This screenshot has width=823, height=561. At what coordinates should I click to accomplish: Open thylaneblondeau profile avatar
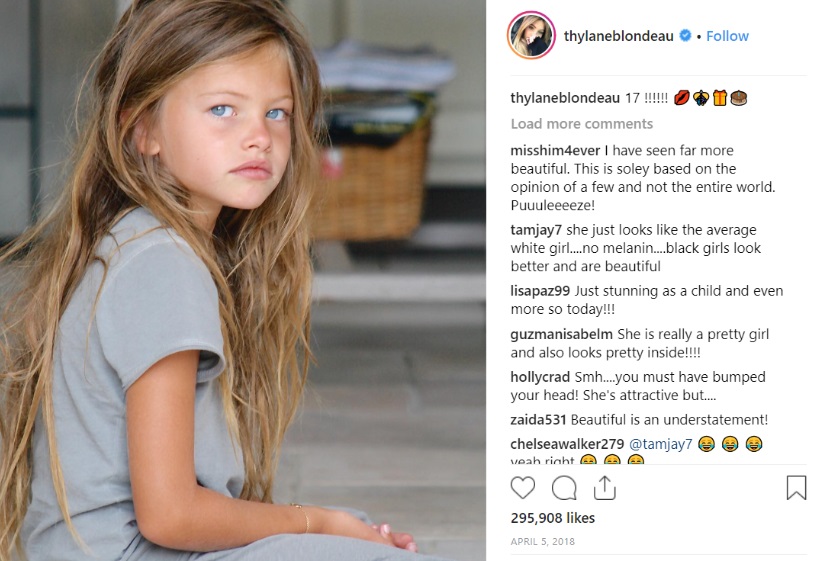(532, 35)
